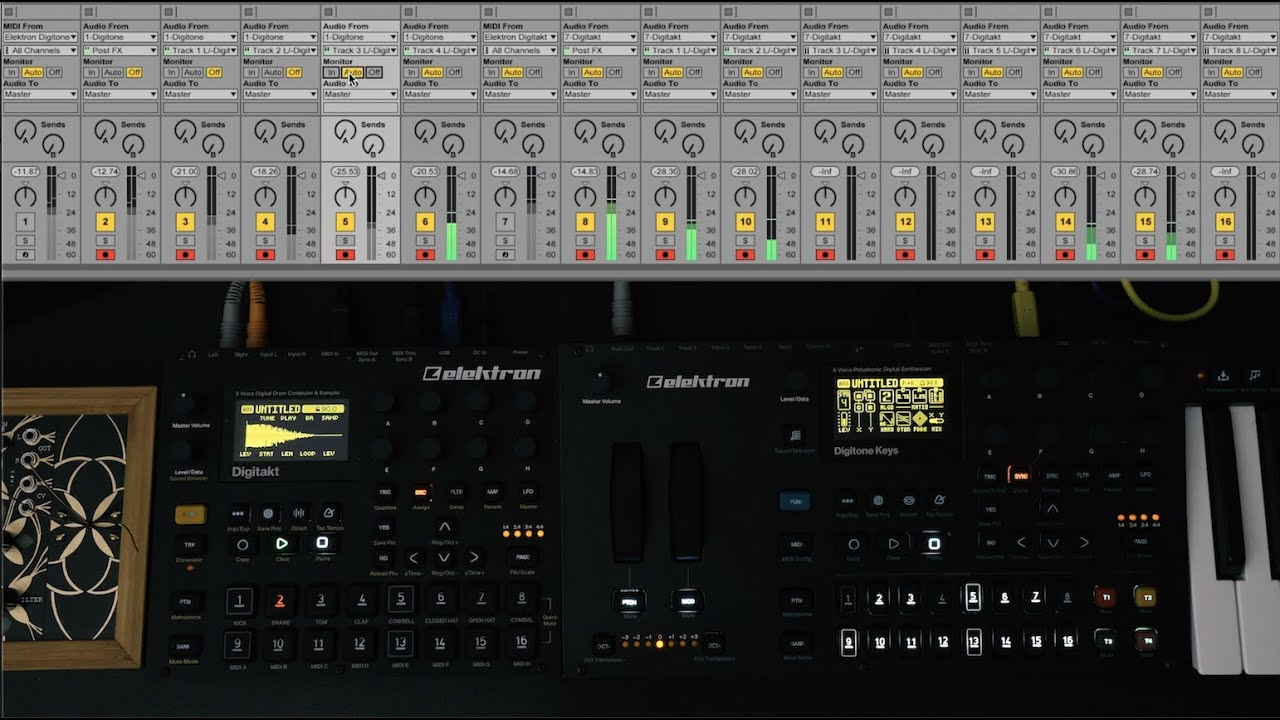Click the volume fader handle on track 1
Image resolution: width=1280 pixels, height=720 pixels.
coord(60,175)
